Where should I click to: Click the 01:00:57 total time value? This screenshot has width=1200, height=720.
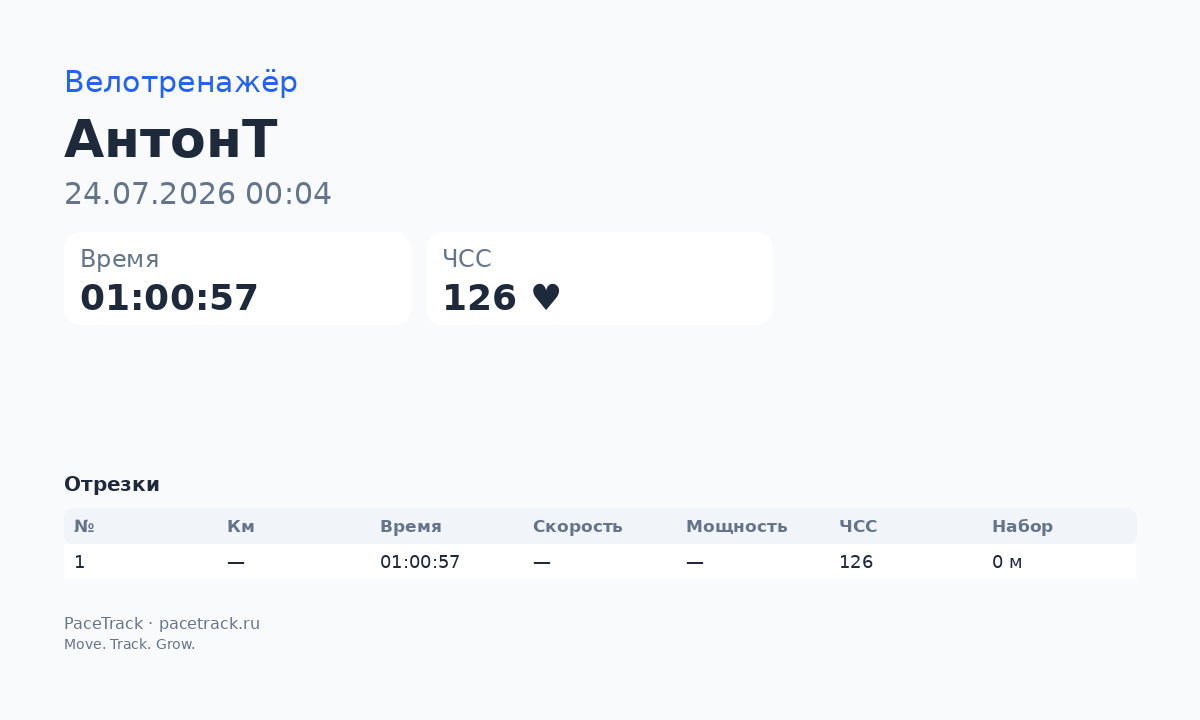[169, 298]
